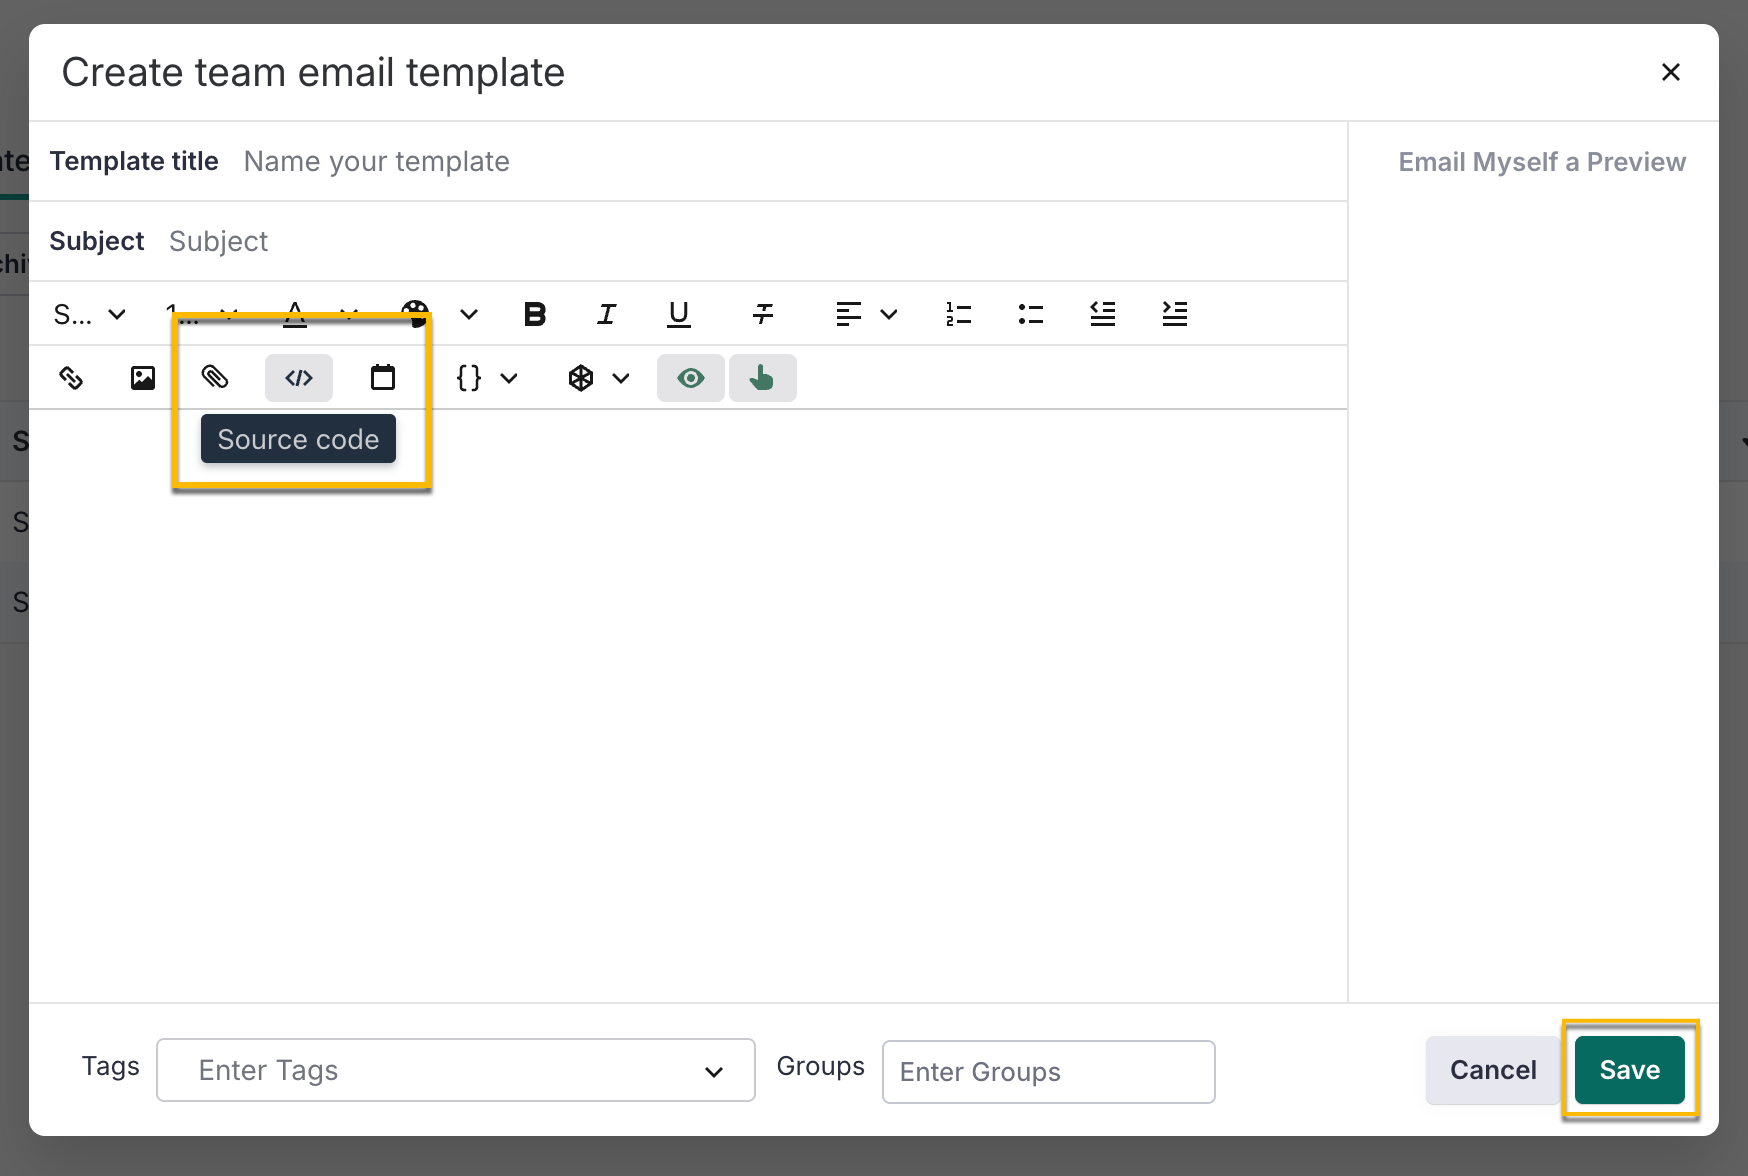Increase the indentation level
Image resolution: width=1748 pixels, height=1176 pixels.
click(1175, 313)
